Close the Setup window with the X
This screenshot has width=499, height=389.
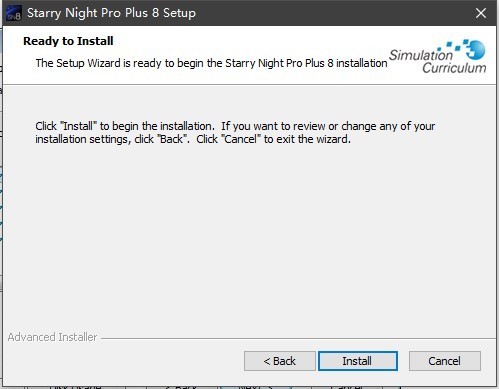tap(481, 13)
